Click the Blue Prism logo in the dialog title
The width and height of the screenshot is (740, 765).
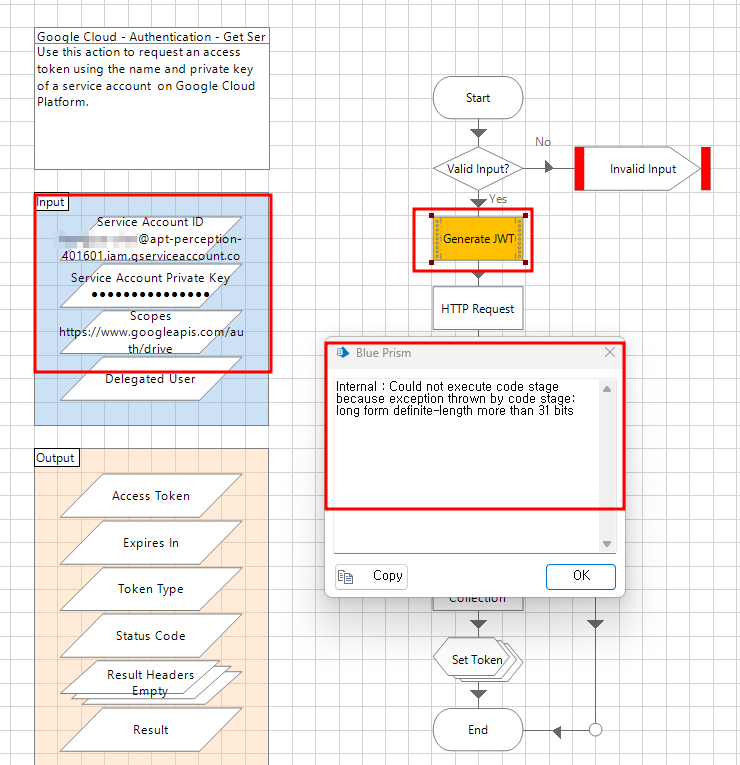(x=343, y=352)
